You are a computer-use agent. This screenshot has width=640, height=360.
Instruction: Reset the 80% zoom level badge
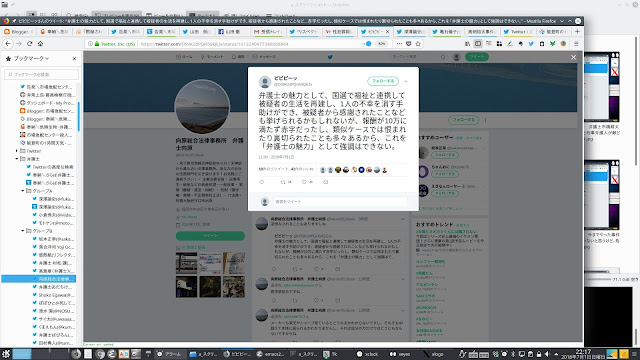381,44
